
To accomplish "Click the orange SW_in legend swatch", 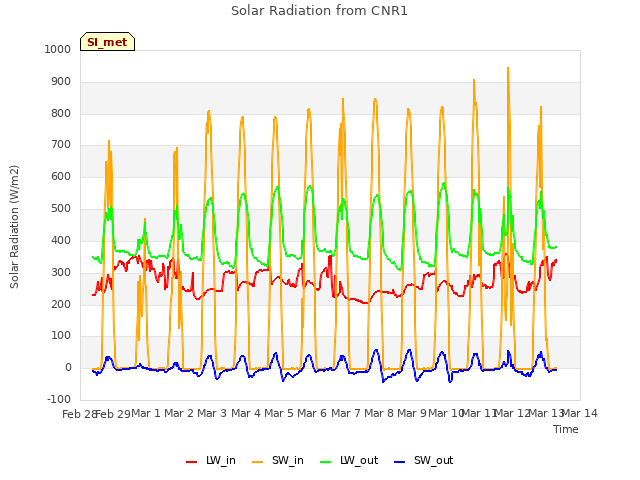I will click(258, 462).
